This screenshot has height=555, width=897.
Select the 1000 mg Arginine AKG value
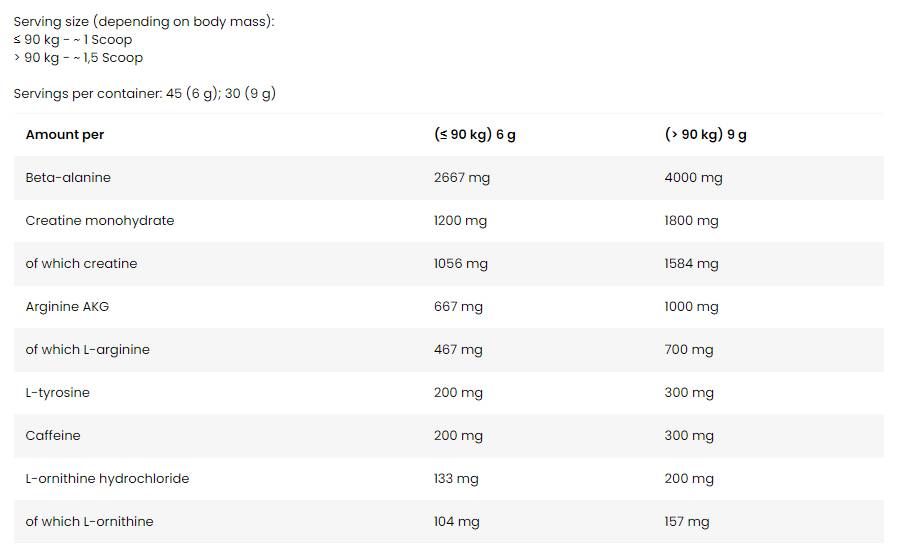691,307
